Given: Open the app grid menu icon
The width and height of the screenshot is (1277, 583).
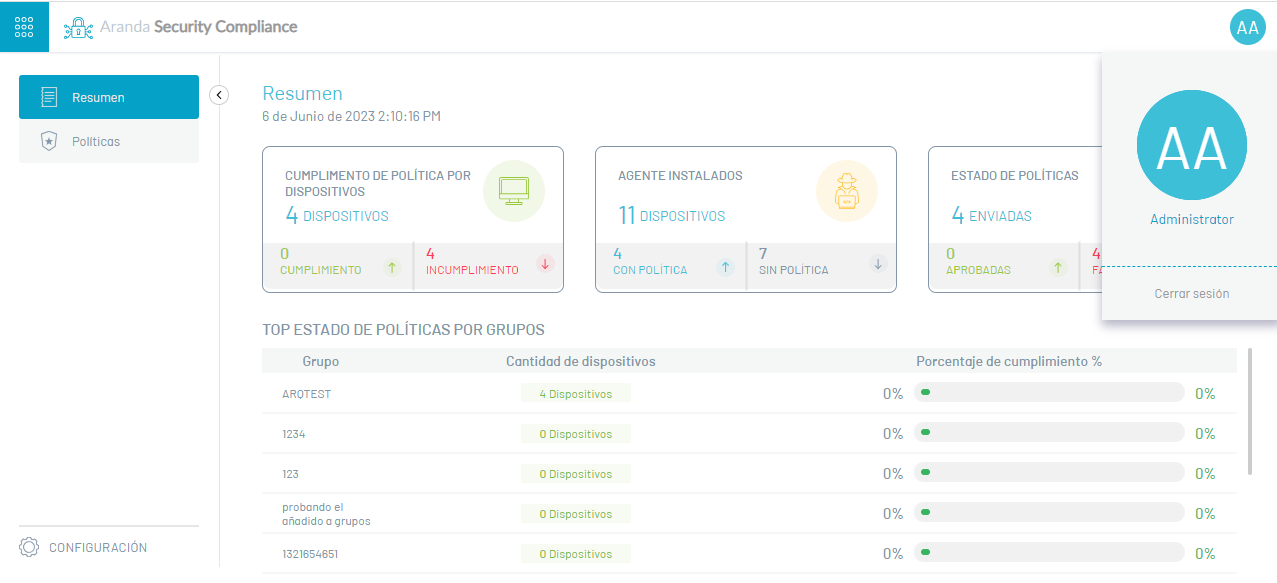Looking at the screenshot, I should (x=24, y=27).
